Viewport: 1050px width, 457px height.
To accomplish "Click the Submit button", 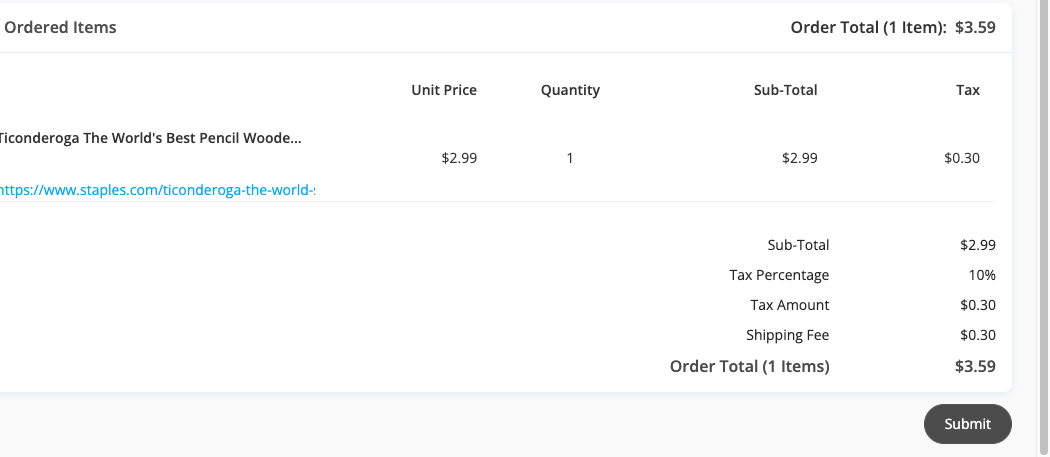I will point(967,423).
